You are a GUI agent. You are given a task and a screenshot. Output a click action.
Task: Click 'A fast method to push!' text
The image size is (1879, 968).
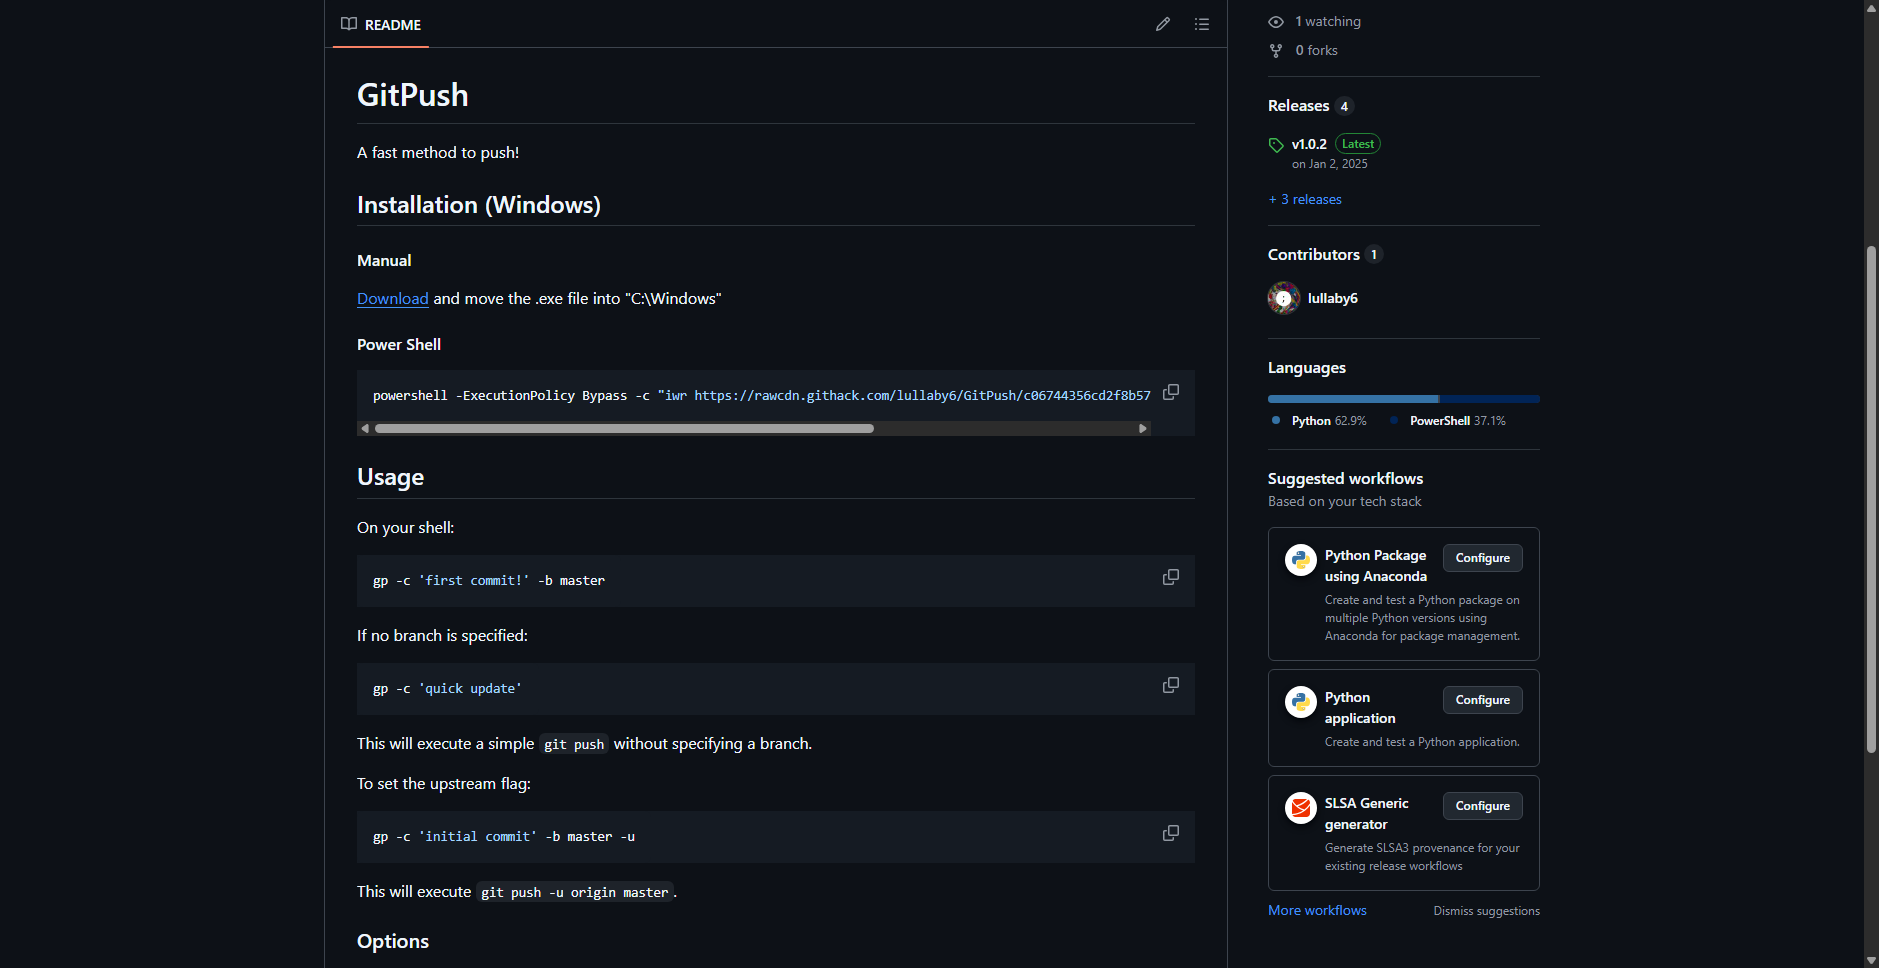[438, 152]
